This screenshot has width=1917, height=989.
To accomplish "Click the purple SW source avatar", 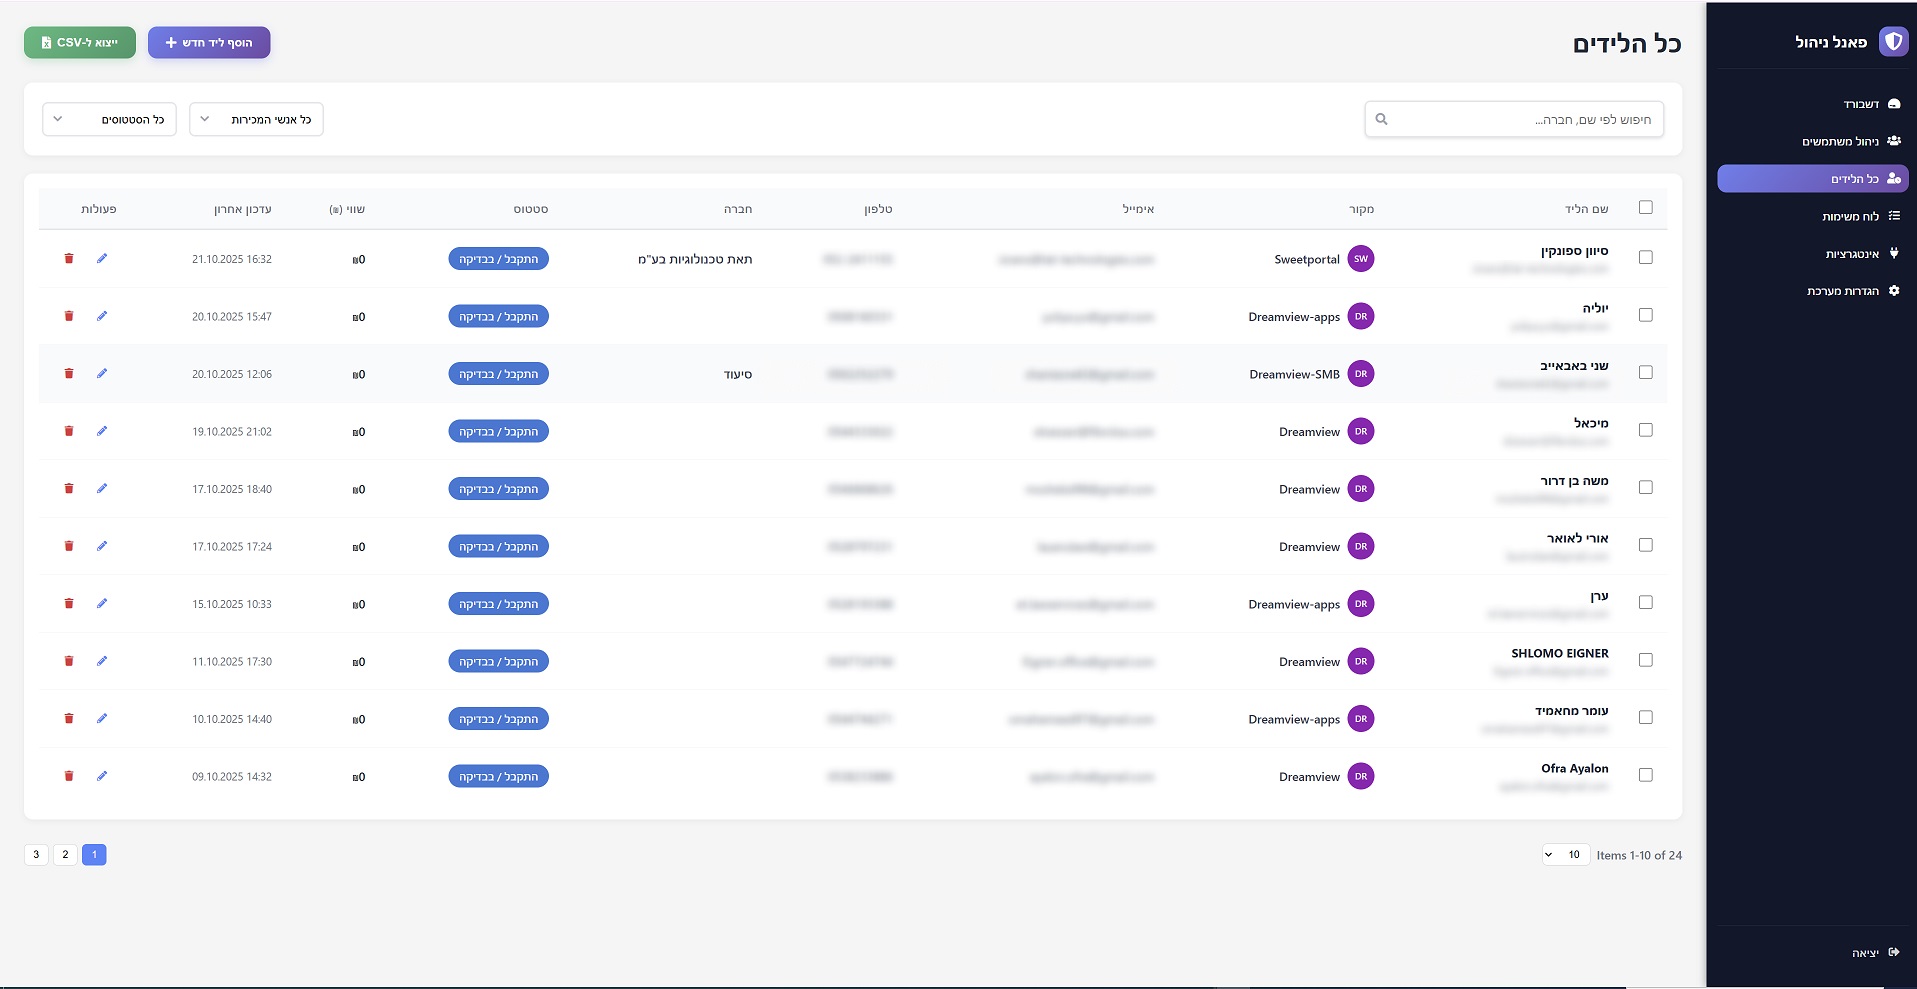I will 1360,259.
